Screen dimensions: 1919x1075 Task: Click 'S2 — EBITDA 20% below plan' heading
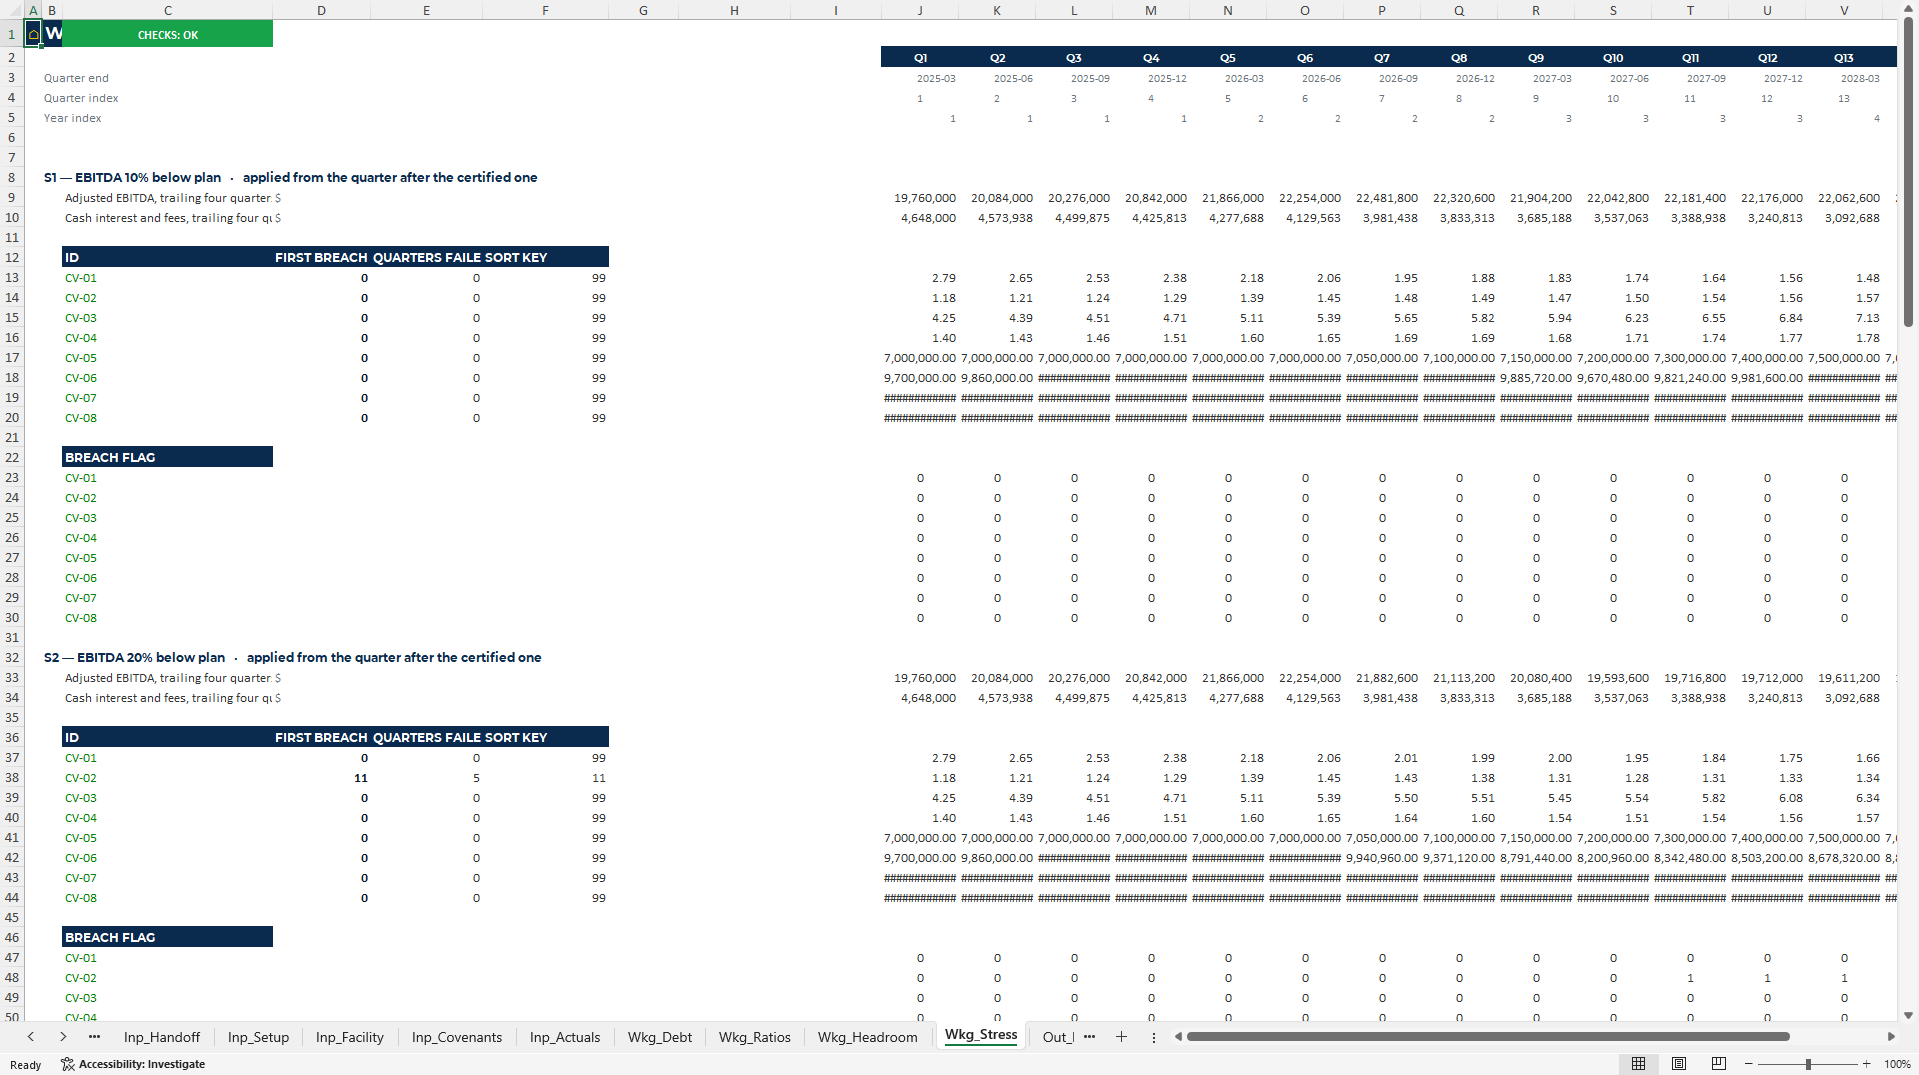pos(134,657)
